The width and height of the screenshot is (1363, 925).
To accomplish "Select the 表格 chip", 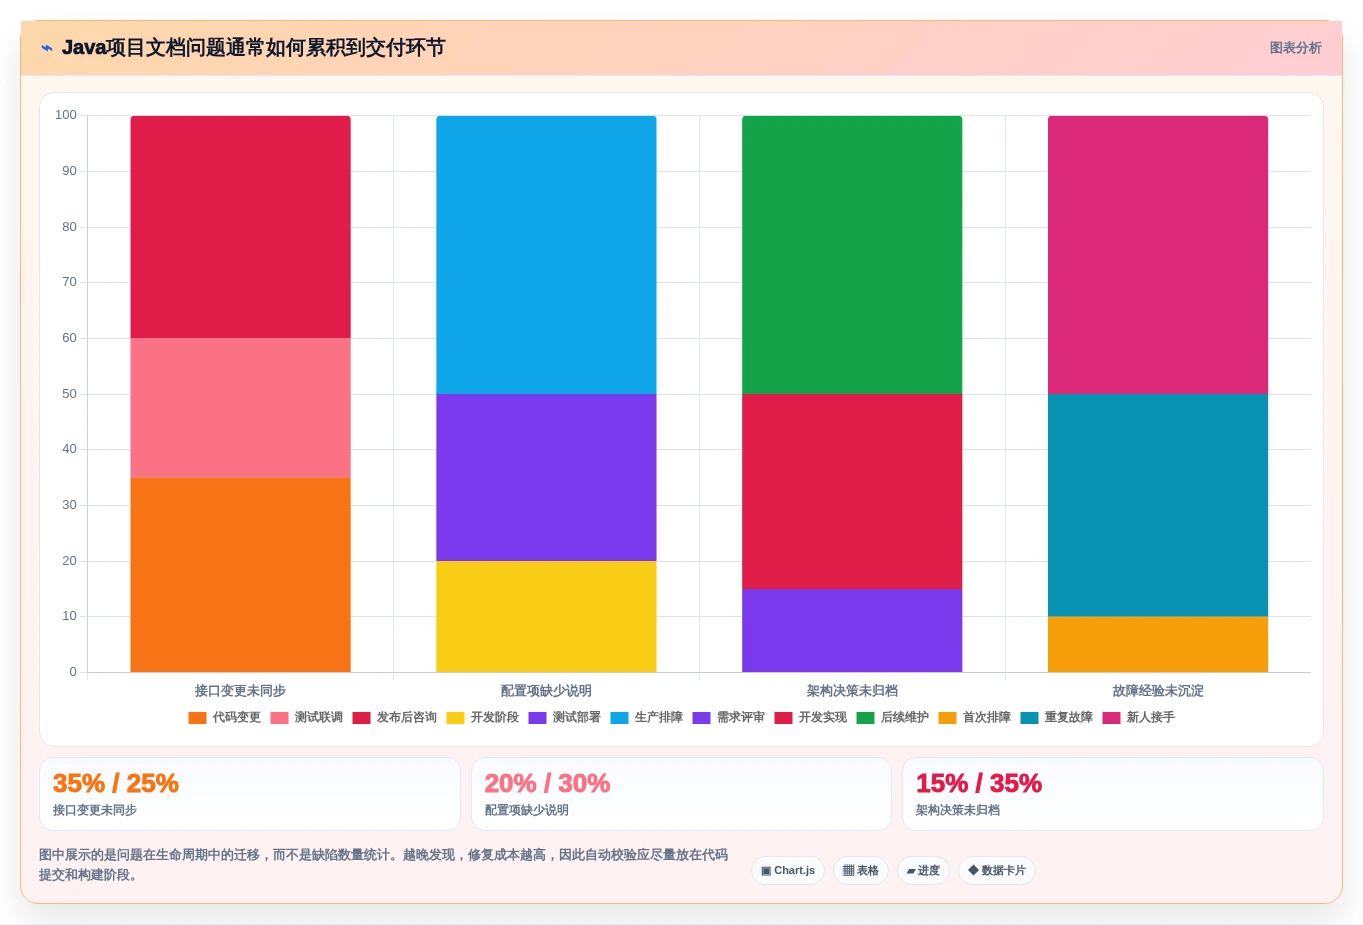I will coord(861,871).
